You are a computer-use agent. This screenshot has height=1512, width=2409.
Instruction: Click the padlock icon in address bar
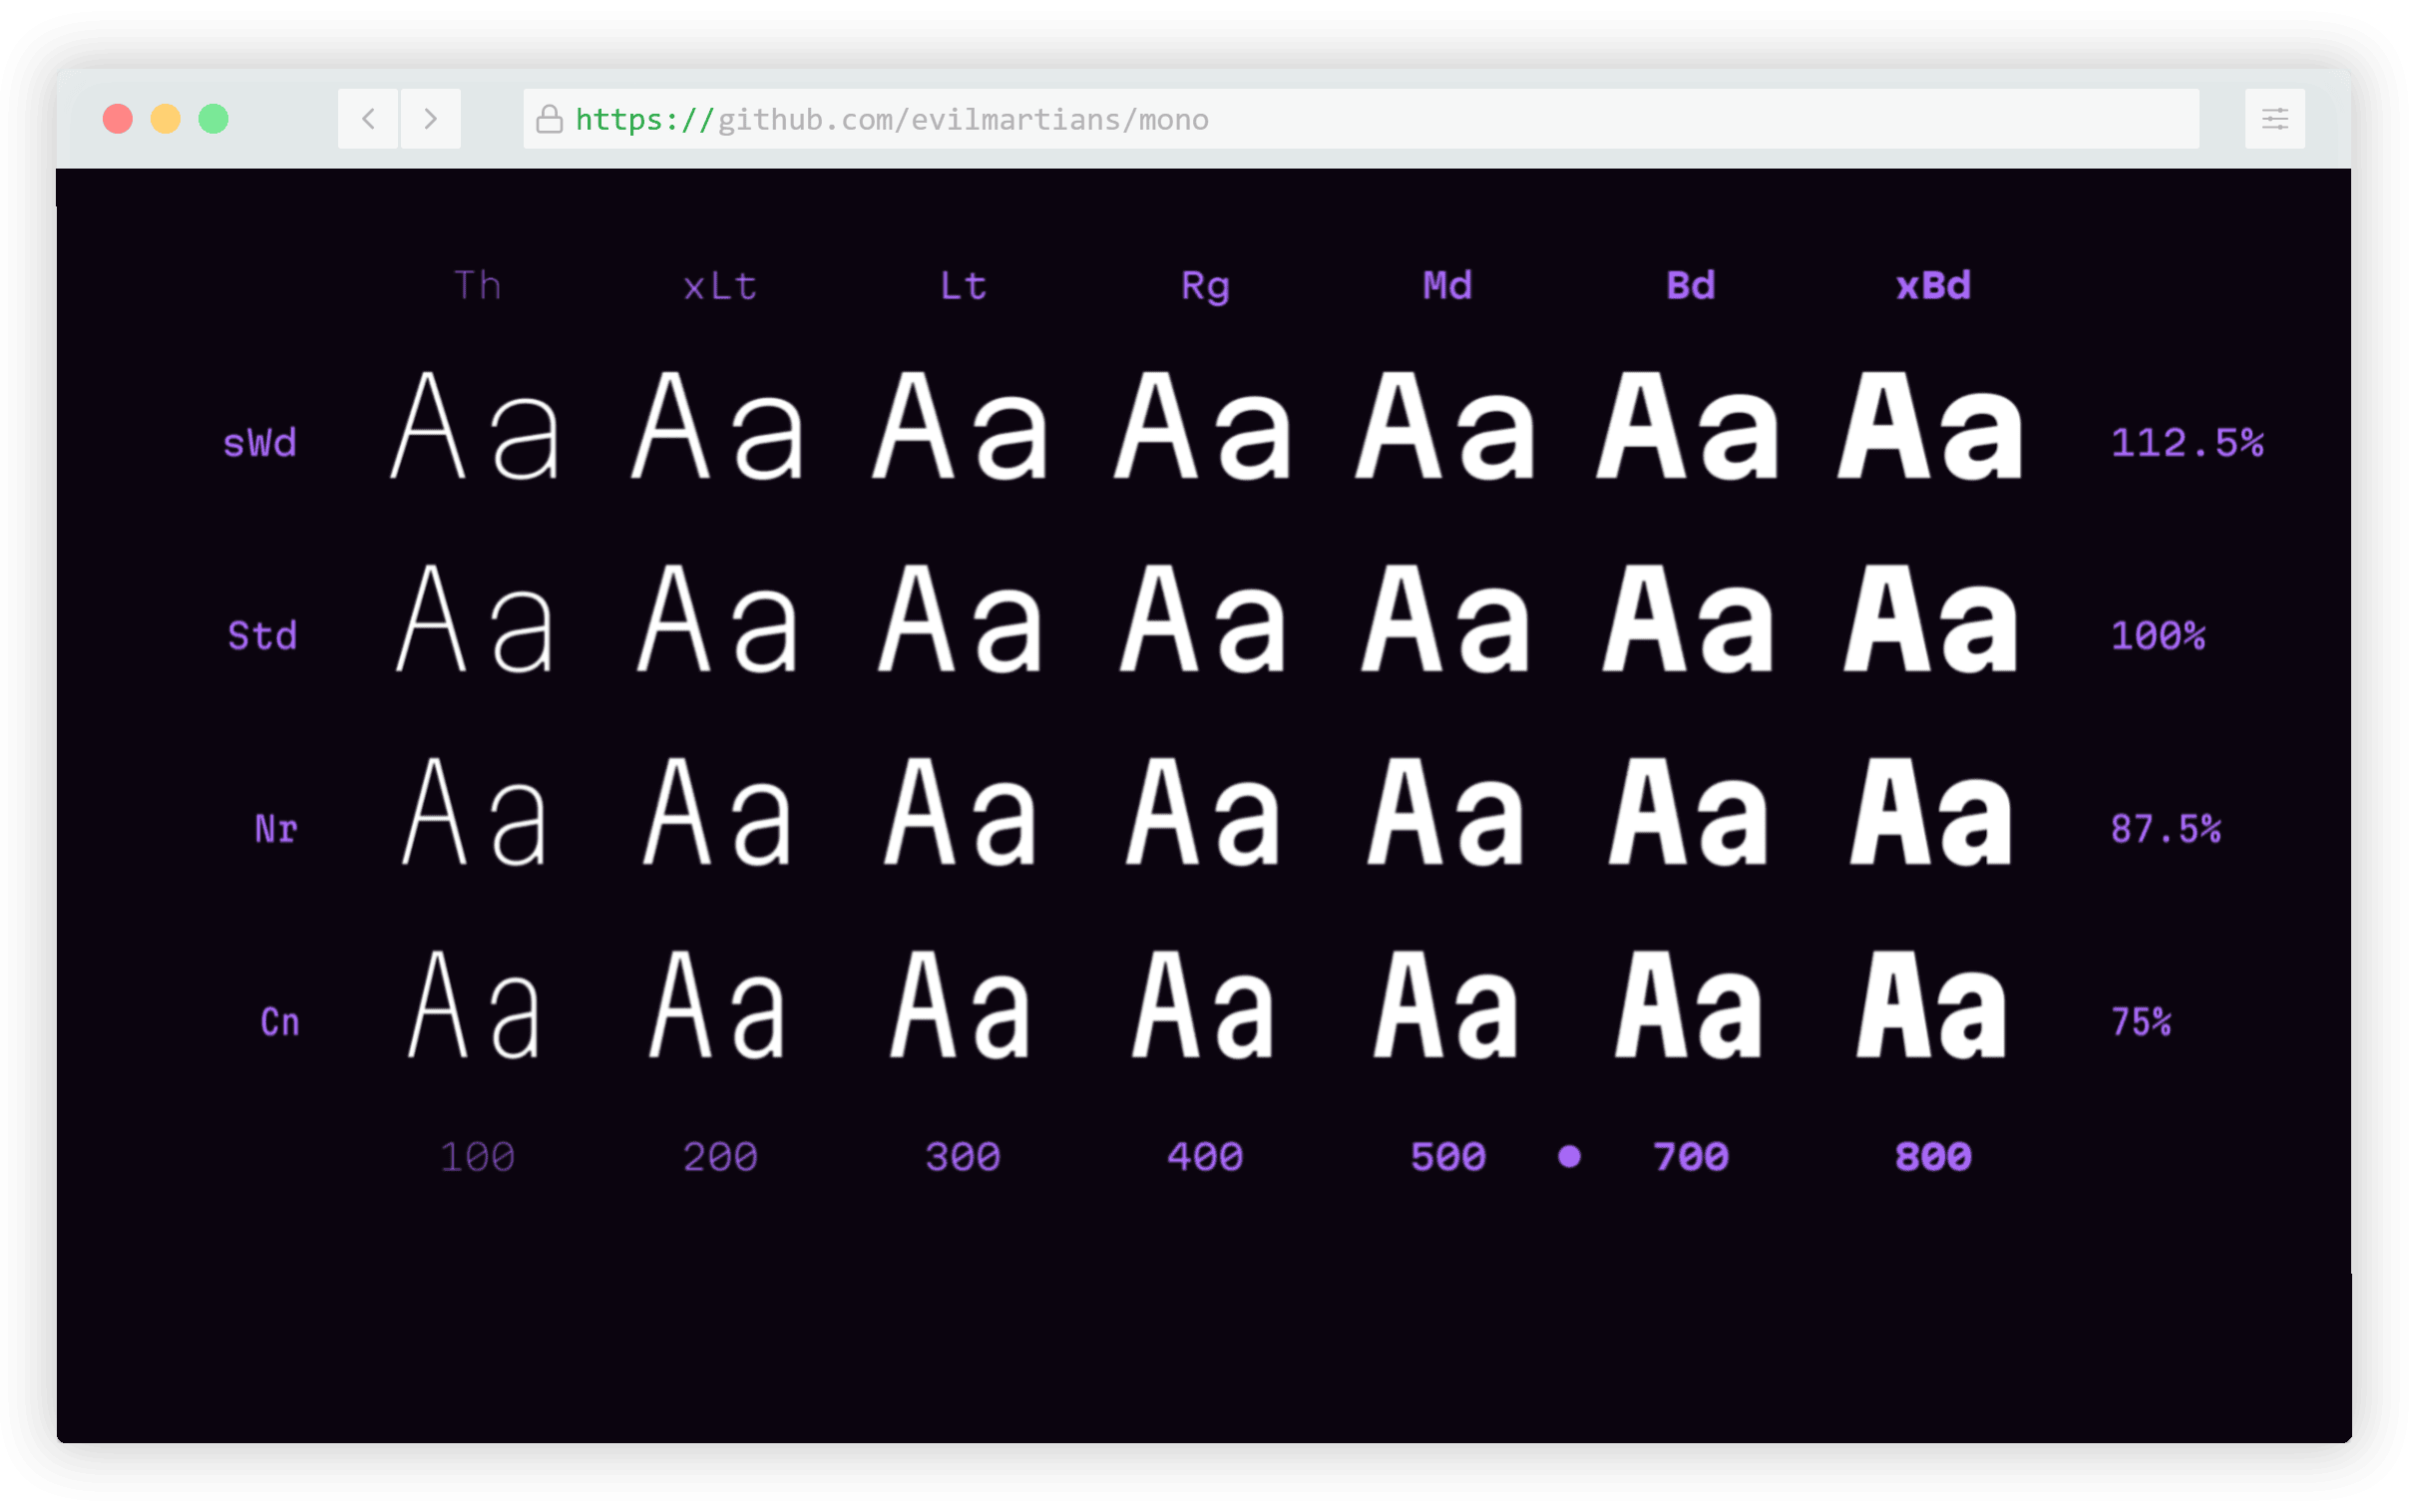549,119
